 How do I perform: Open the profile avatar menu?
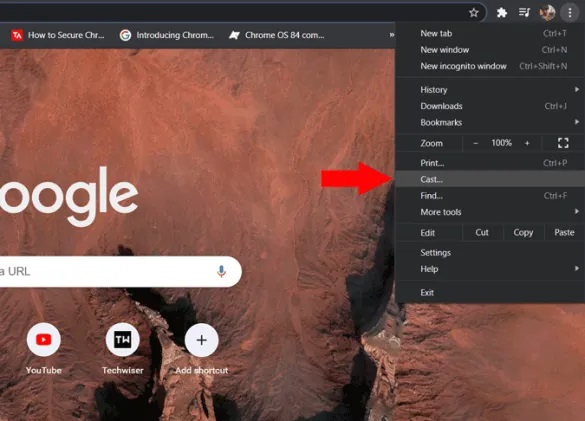547,13
